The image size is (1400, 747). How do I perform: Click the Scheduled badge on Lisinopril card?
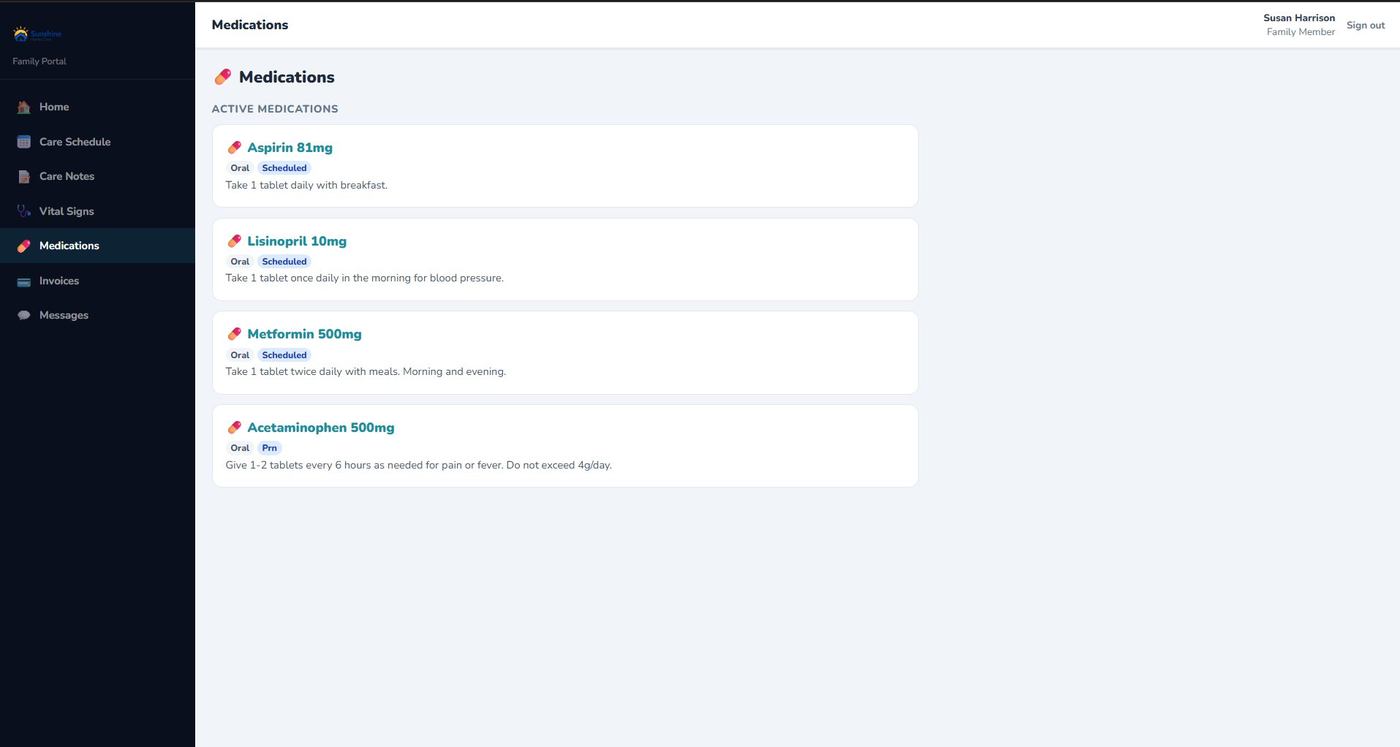284,262
